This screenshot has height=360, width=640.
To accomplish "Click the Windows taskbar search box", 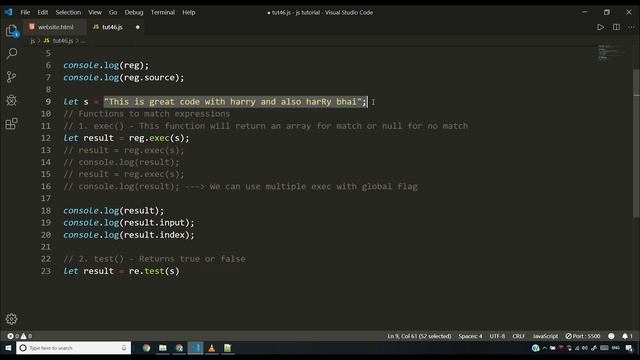I will [73, 348].
